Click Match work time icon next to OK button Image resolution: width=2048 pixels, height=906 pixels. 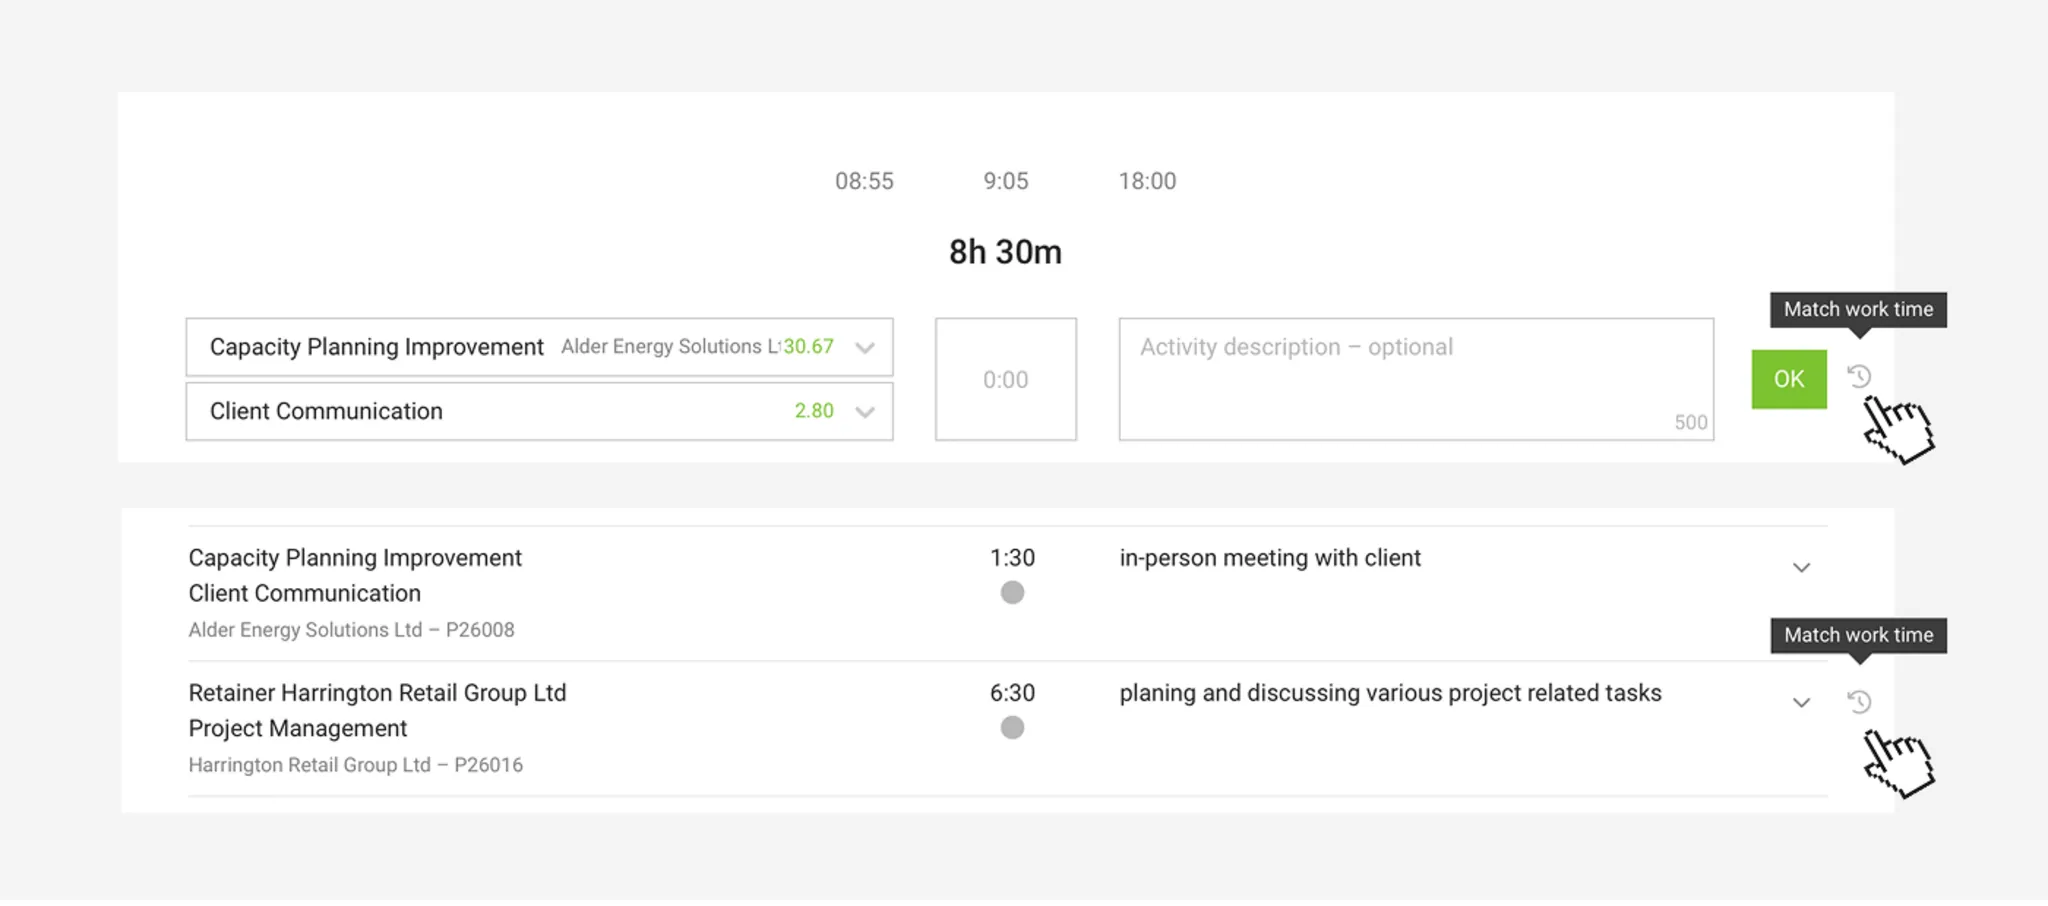pyautogui.click(x=1859, y=377)
